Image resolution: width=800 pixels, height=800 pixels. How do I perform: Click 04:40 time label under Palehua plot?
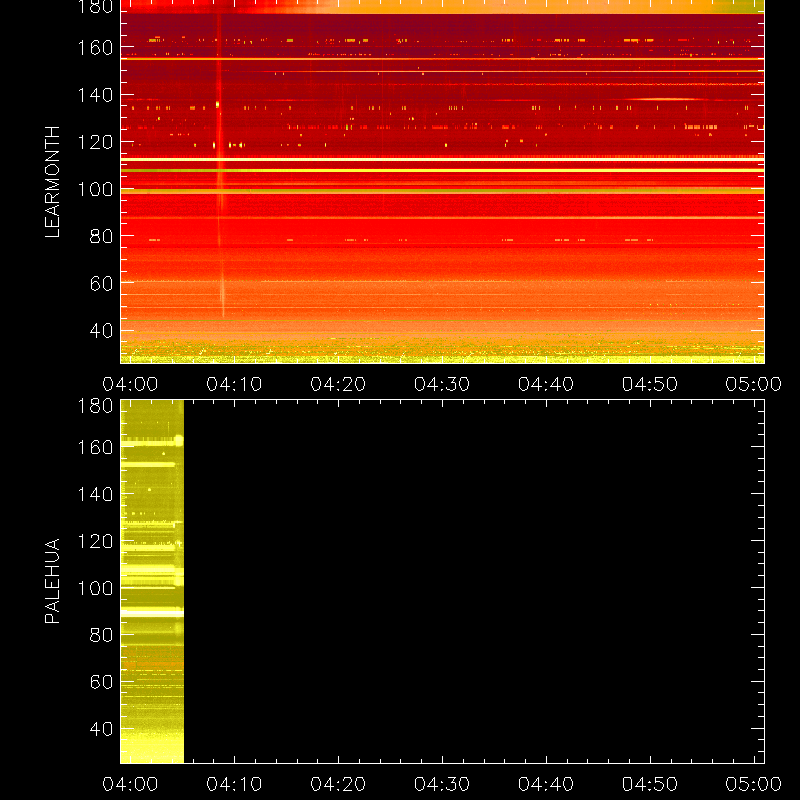click(x=546, y=784)
